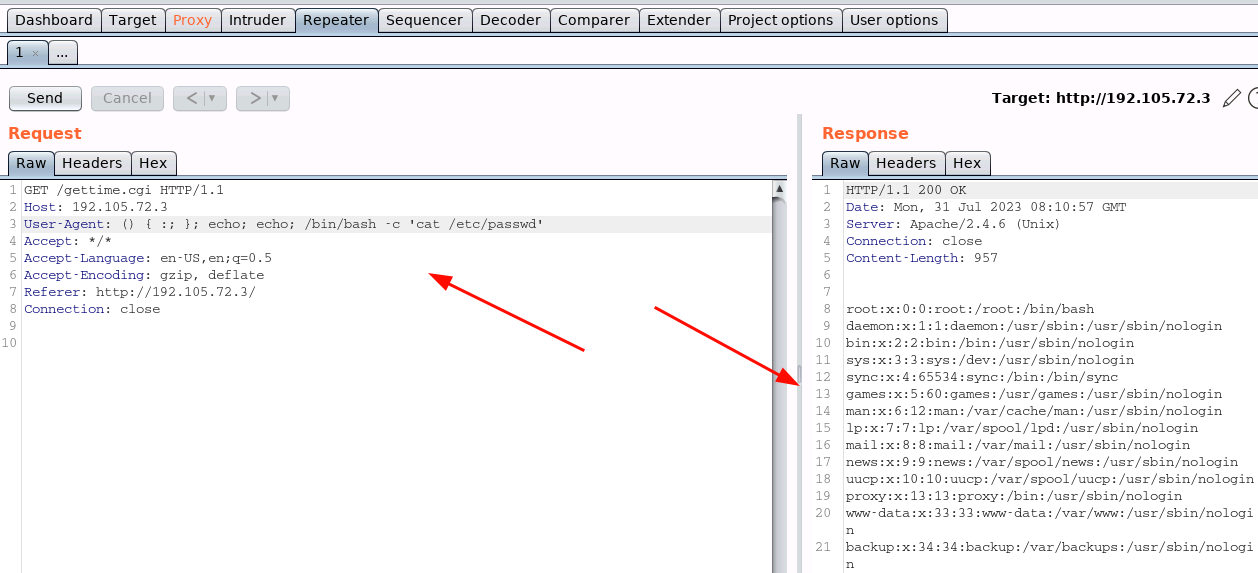
Task: Select the Raw tab in Response panel
Action: click(x=845, y=163)
